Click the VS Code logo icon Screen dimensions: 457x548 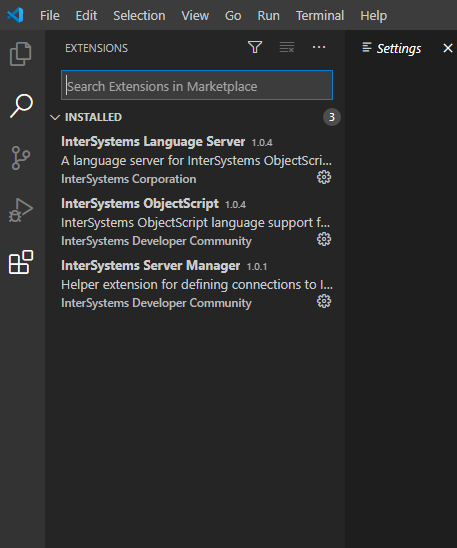pyautogui.click(x=15, y=15)
